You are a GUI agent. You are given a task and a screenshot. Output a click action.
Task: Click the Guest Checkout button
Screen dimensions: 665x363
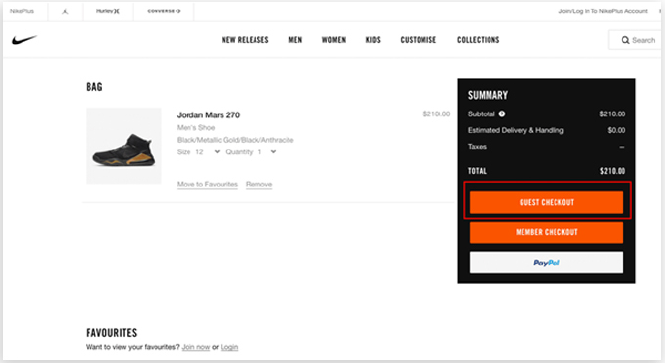(546, 202)
